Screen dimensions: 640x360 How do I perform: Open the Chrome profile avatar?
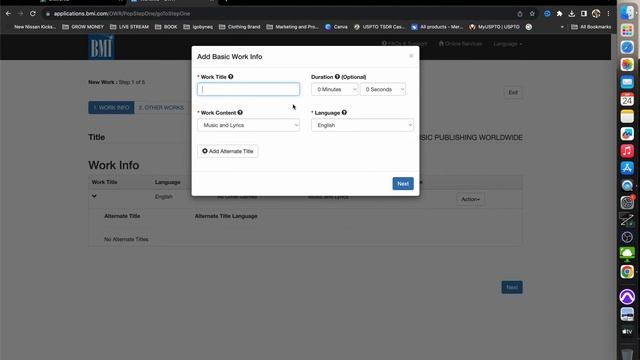(596, 14)
